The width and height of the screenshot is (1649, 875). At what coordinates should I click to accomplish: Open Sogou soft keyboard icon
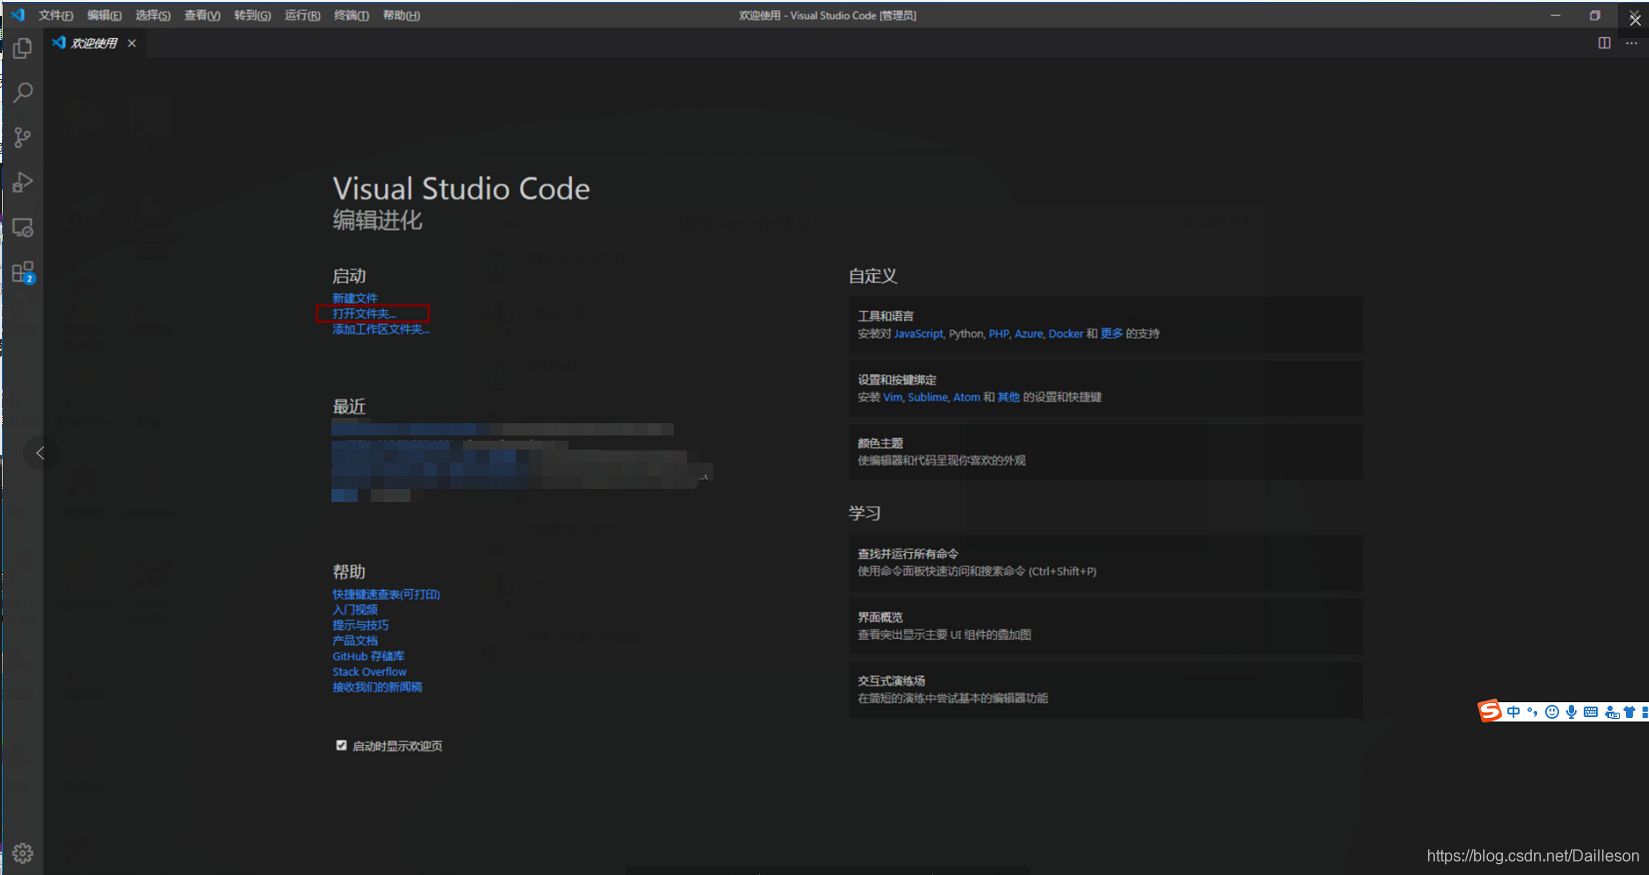pos(1590,712)
